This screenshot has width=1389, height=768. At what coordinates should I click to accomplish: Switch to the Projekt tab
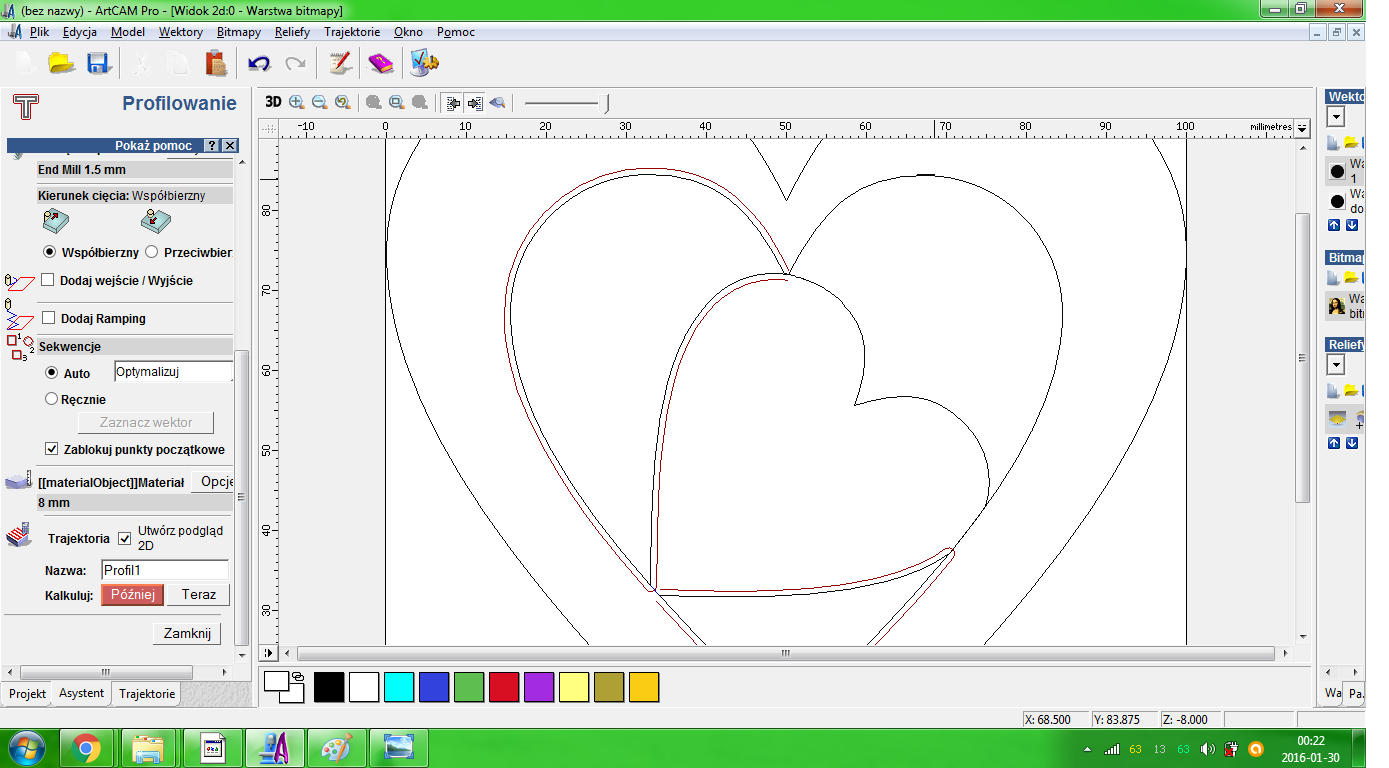pyautogui.click(x=27, y=693)
